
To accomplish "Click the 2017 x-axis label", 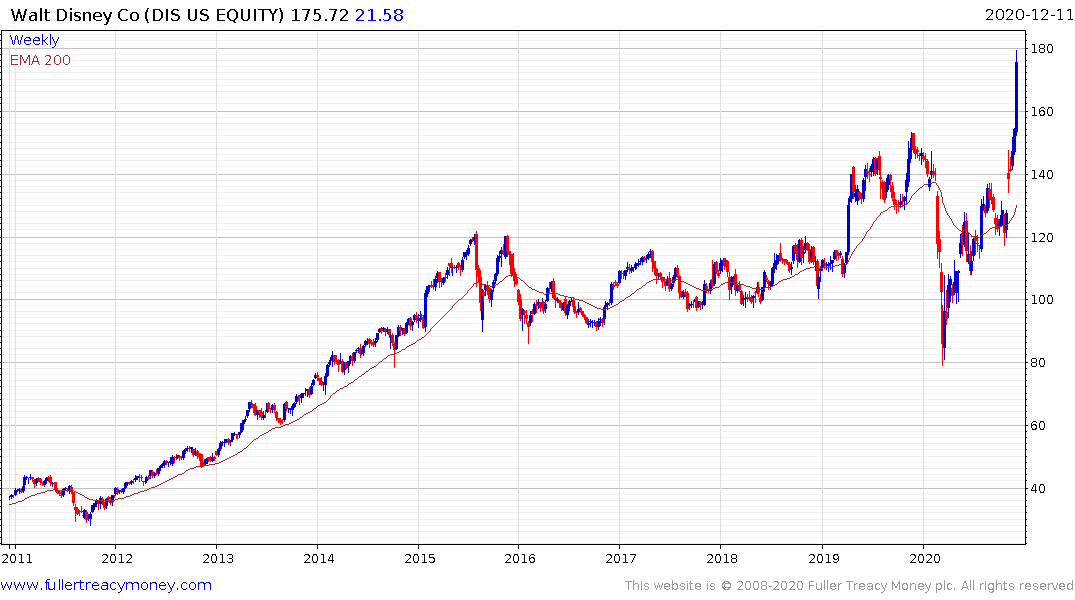I will [x=620, y=558].
